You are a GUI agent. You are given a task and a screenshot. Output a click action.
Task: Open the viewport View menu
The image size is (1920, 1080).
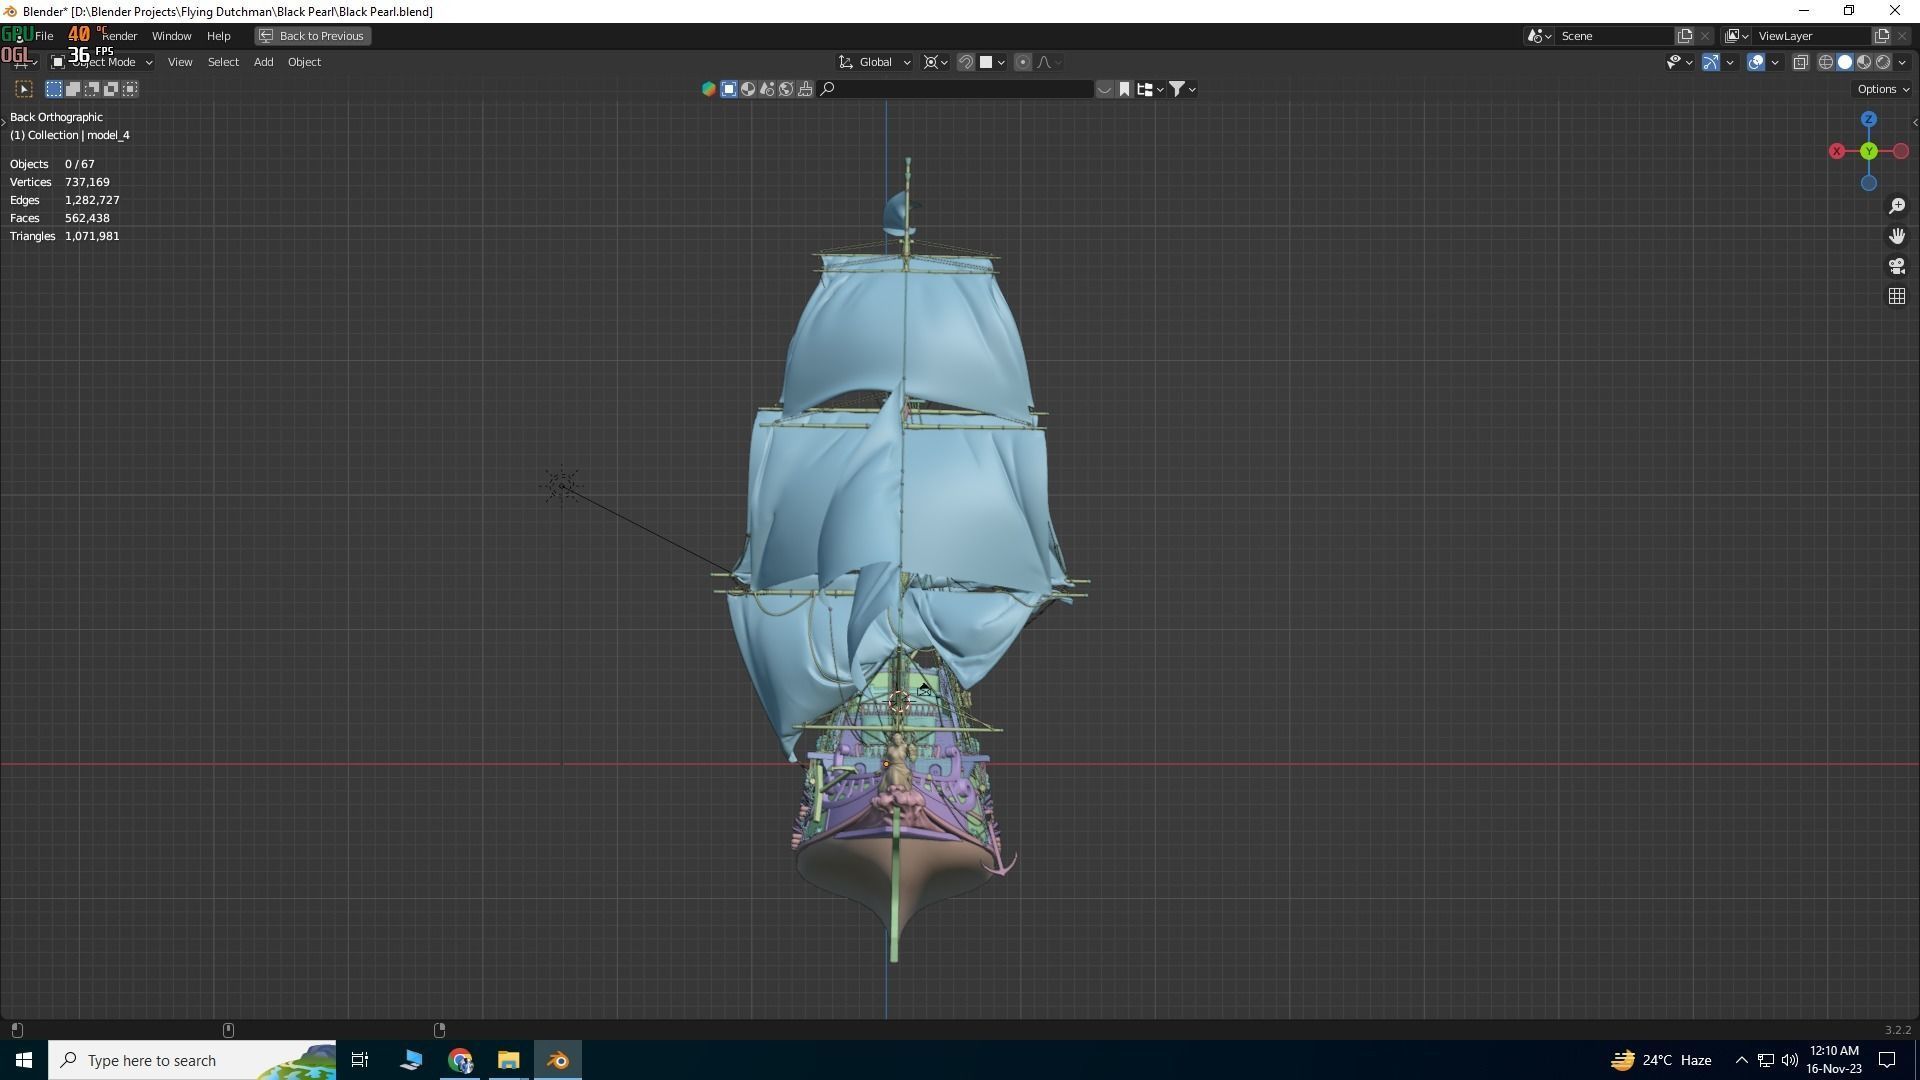click(x=180, y=62)
